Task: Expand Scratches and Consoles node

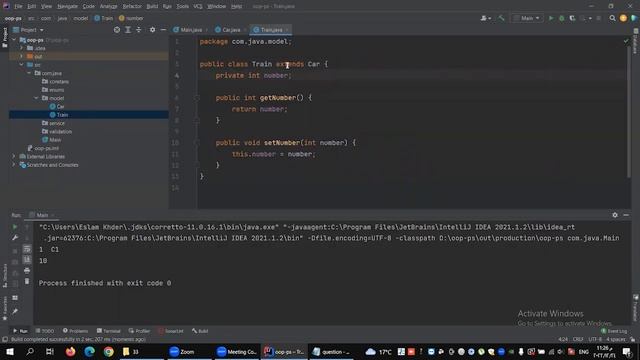Action: coord(14,165)
